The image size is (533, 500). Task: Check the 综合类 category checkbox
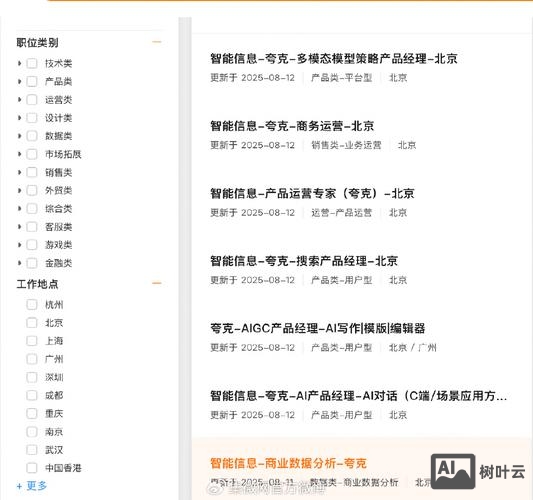click(x=32, y=208)
